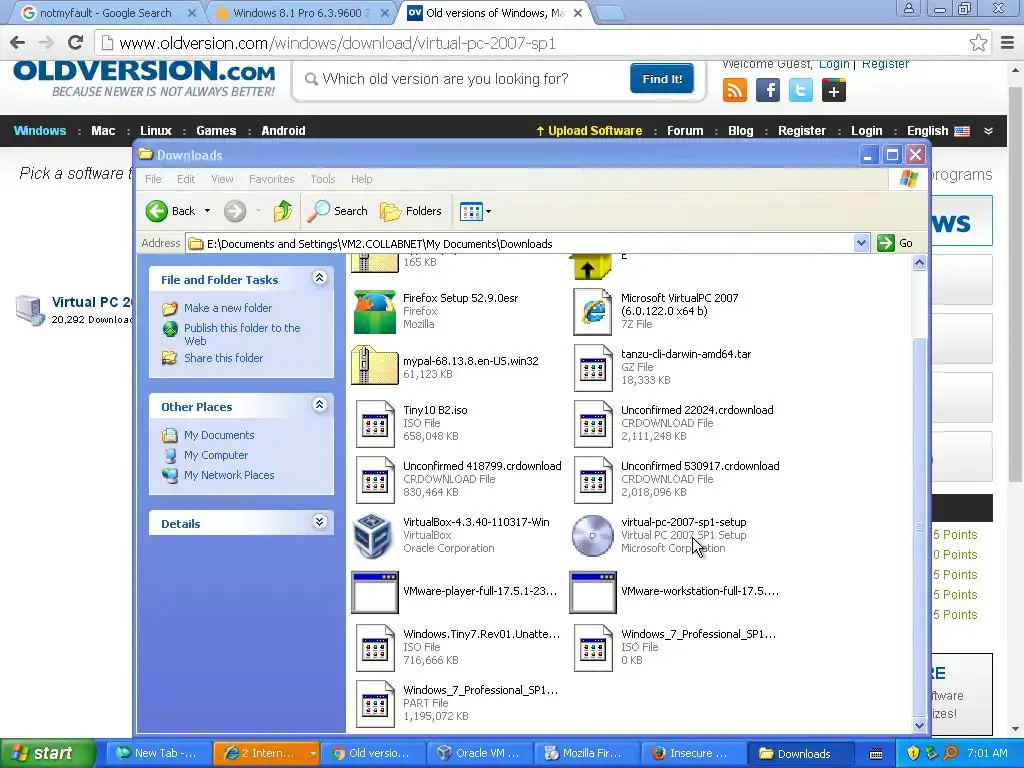The height and width of the screenshot is (768, 1024).
Task: Open the Back history dropdown arrow
Action: point(207,211)
